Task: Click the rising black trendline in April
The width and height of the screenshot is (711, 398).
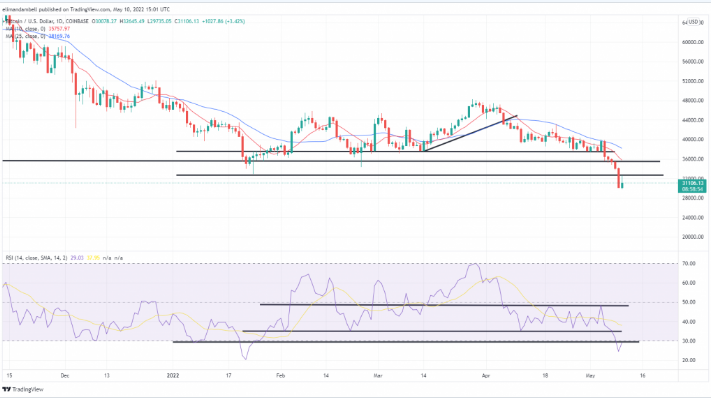Action: (471, 133)
